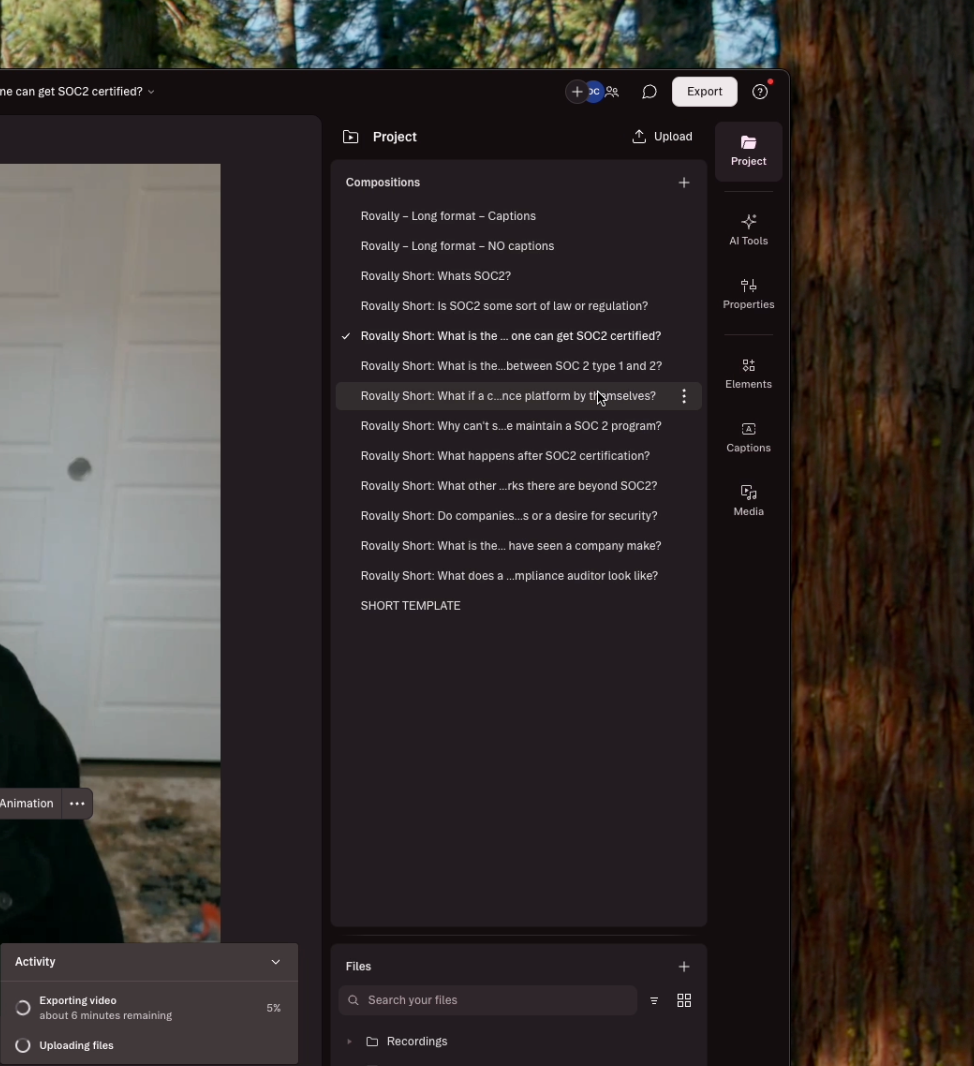The image size is (974, 1066).
Task: Switch files to grid view
Action: 684,1001
